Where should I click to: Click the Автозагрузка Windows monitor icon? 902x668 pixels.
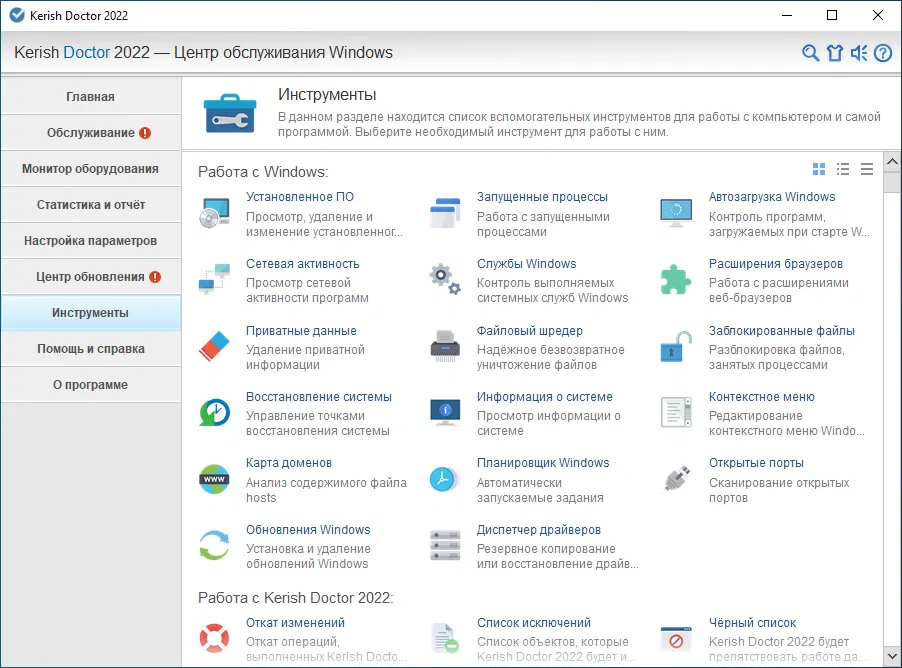(x=676, y=213)
